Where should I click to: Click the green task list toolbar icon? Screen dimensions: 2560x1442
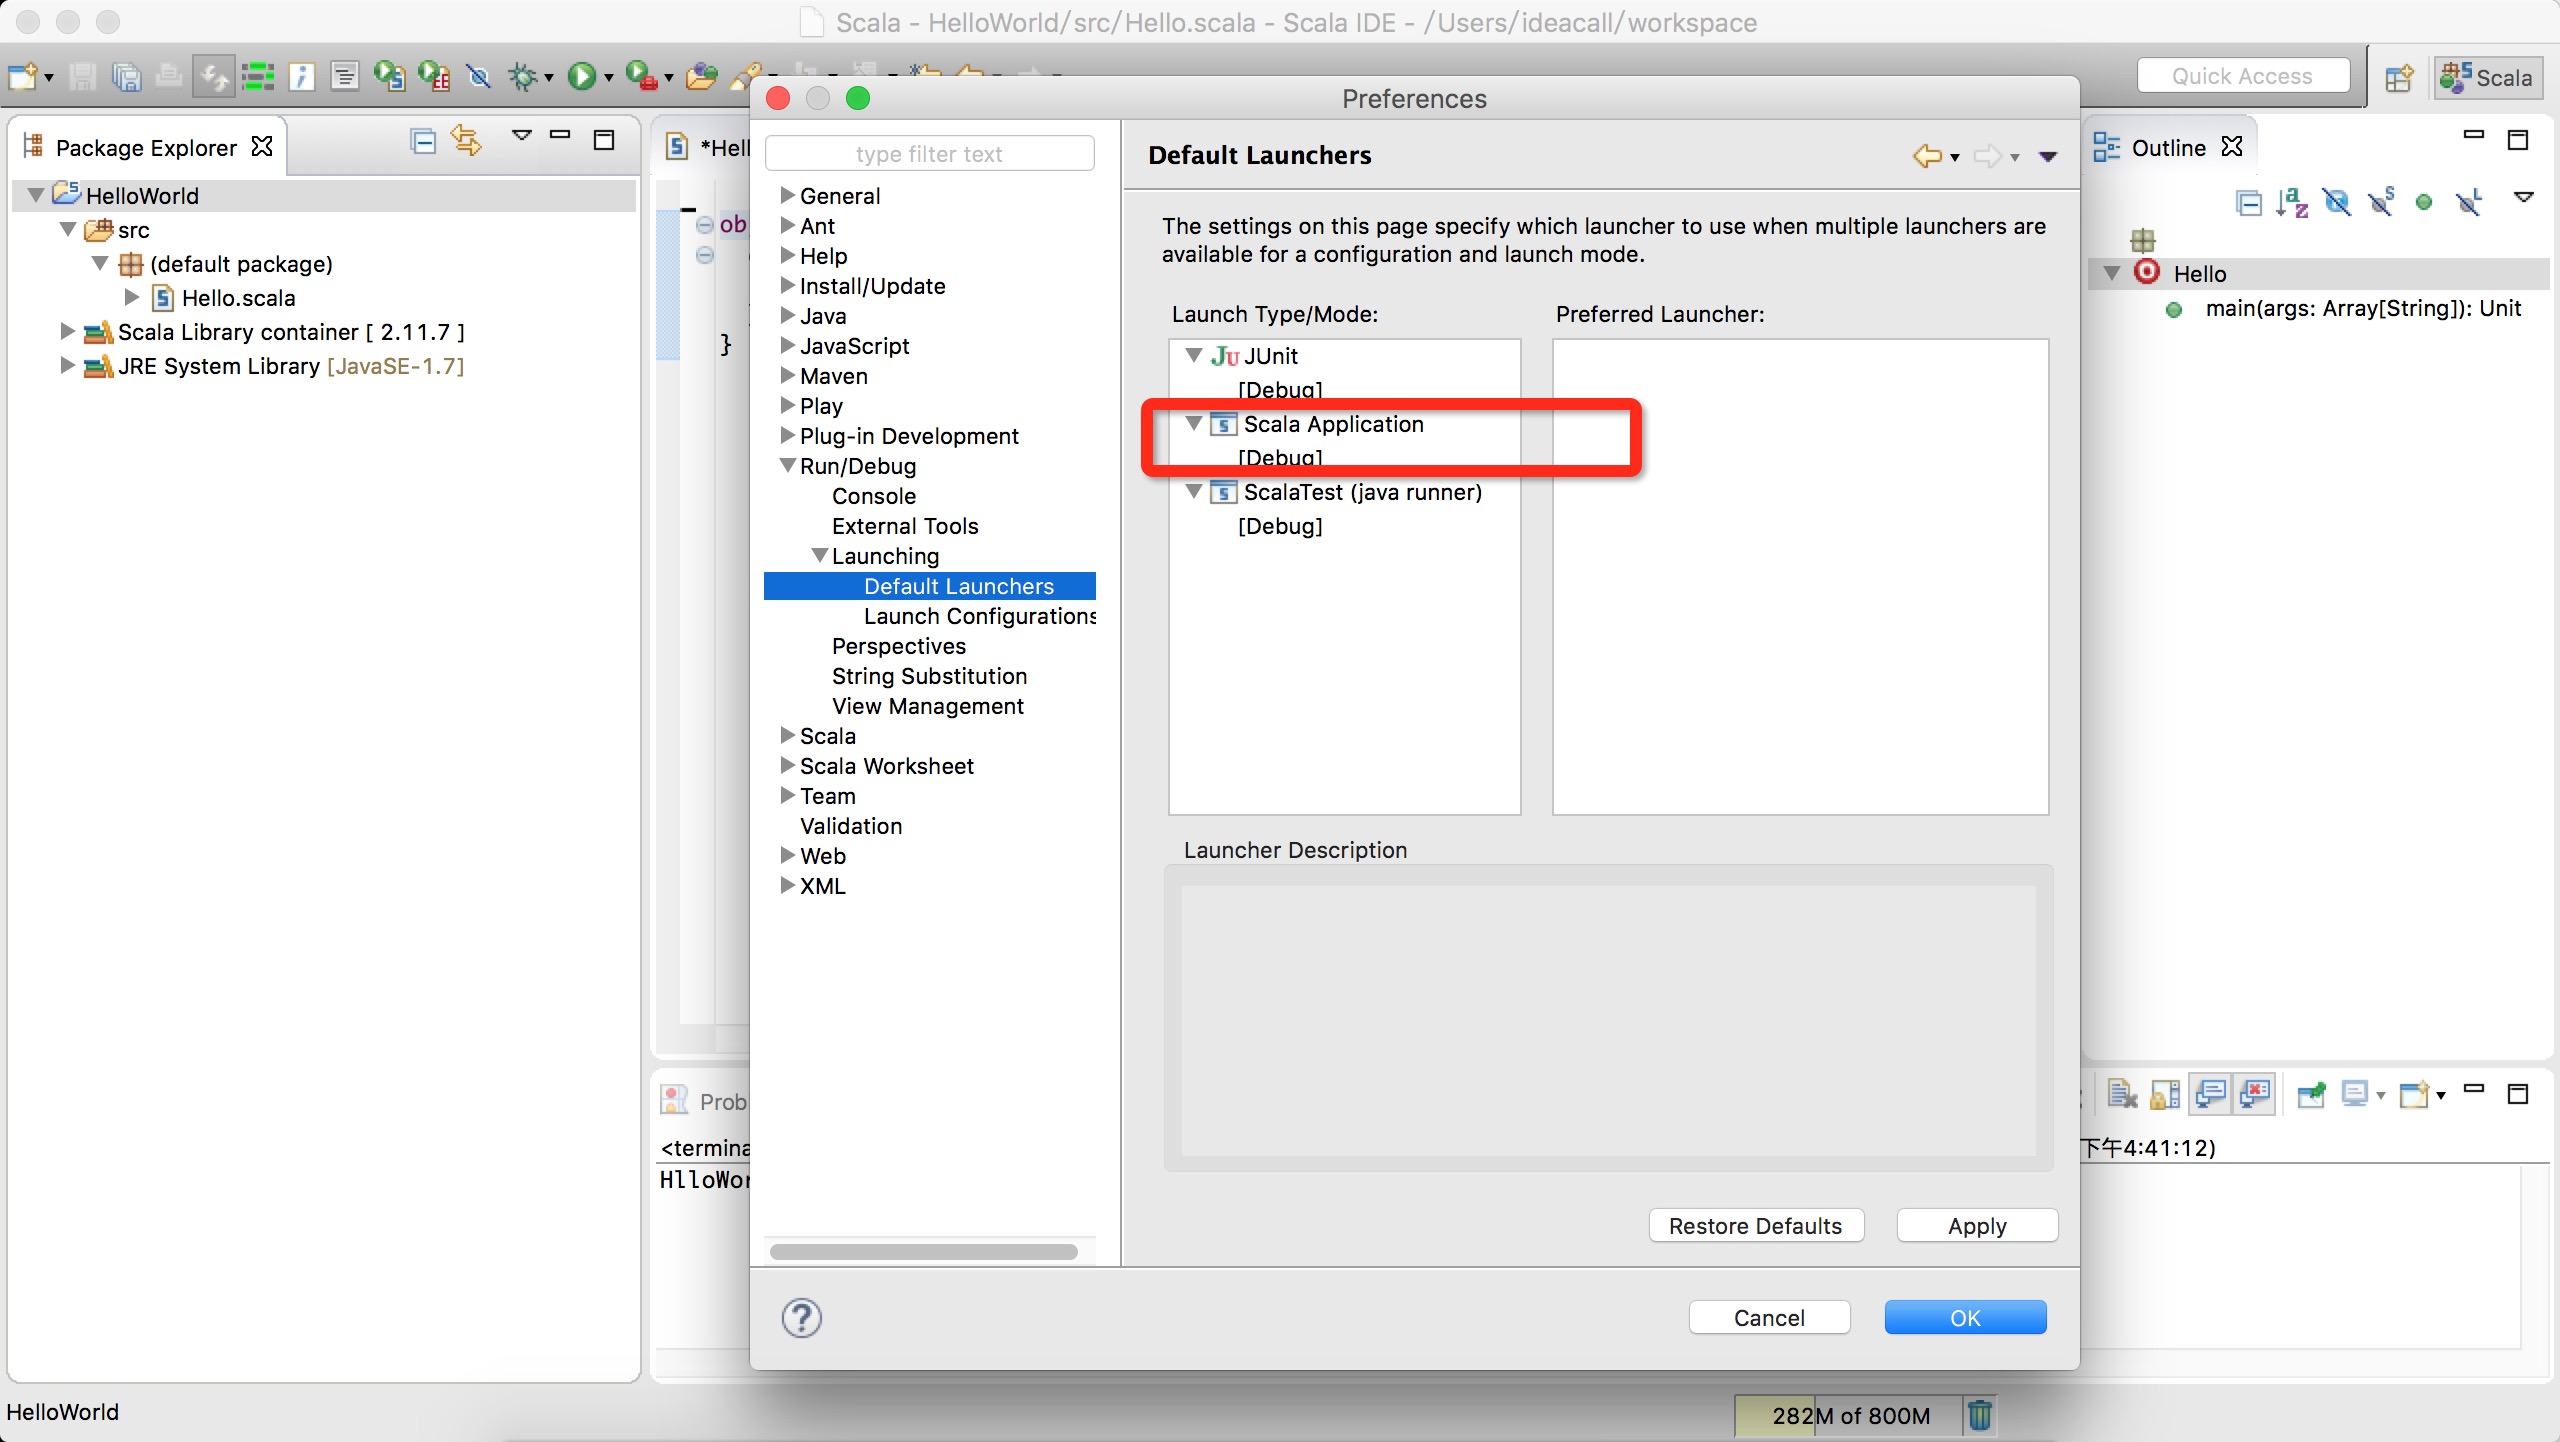258,76
